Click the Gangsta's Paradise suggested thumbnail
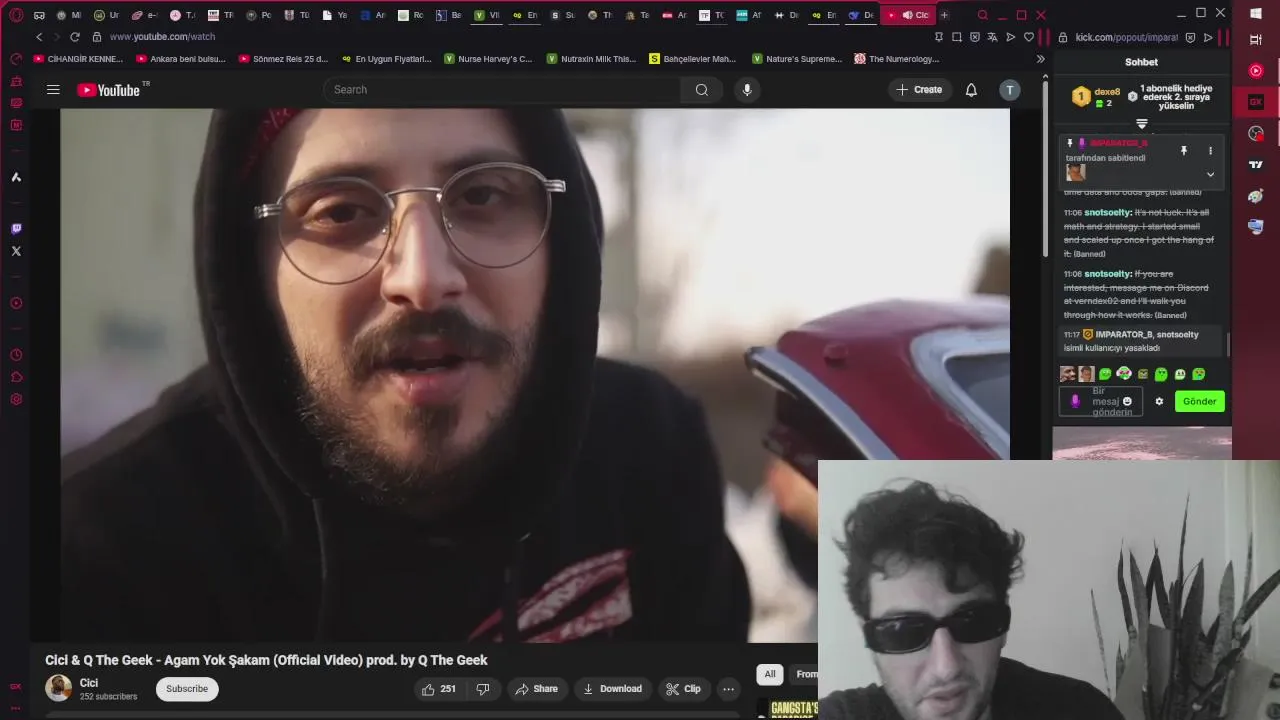Image resolution: width=1280 pixels, height=720 pixels. point(788,709)
